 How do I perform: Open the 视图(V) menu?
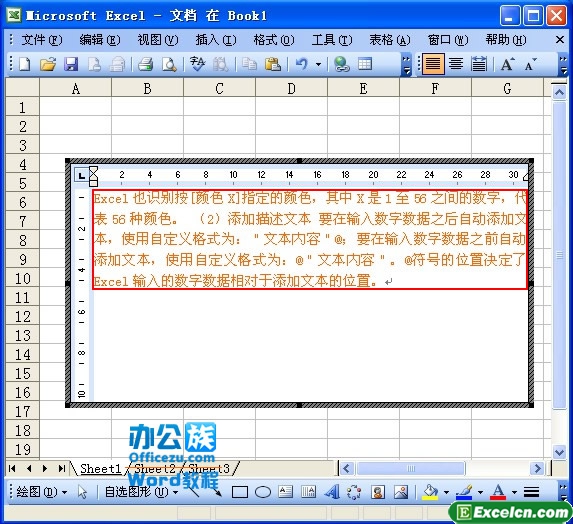[158, 40]
